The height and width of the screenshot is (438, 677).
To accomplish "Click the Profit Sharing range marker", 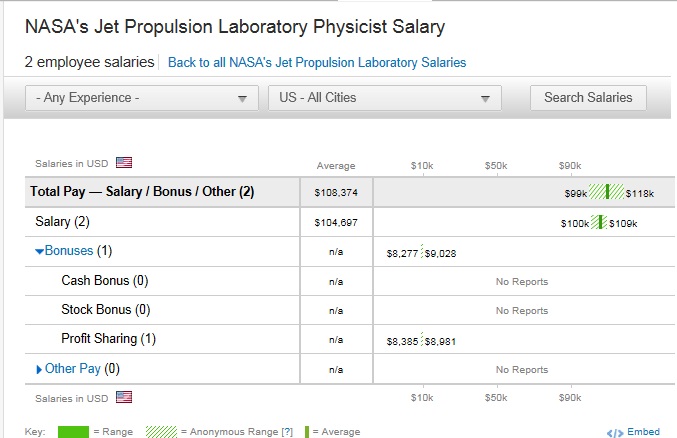I will [422, 340].
